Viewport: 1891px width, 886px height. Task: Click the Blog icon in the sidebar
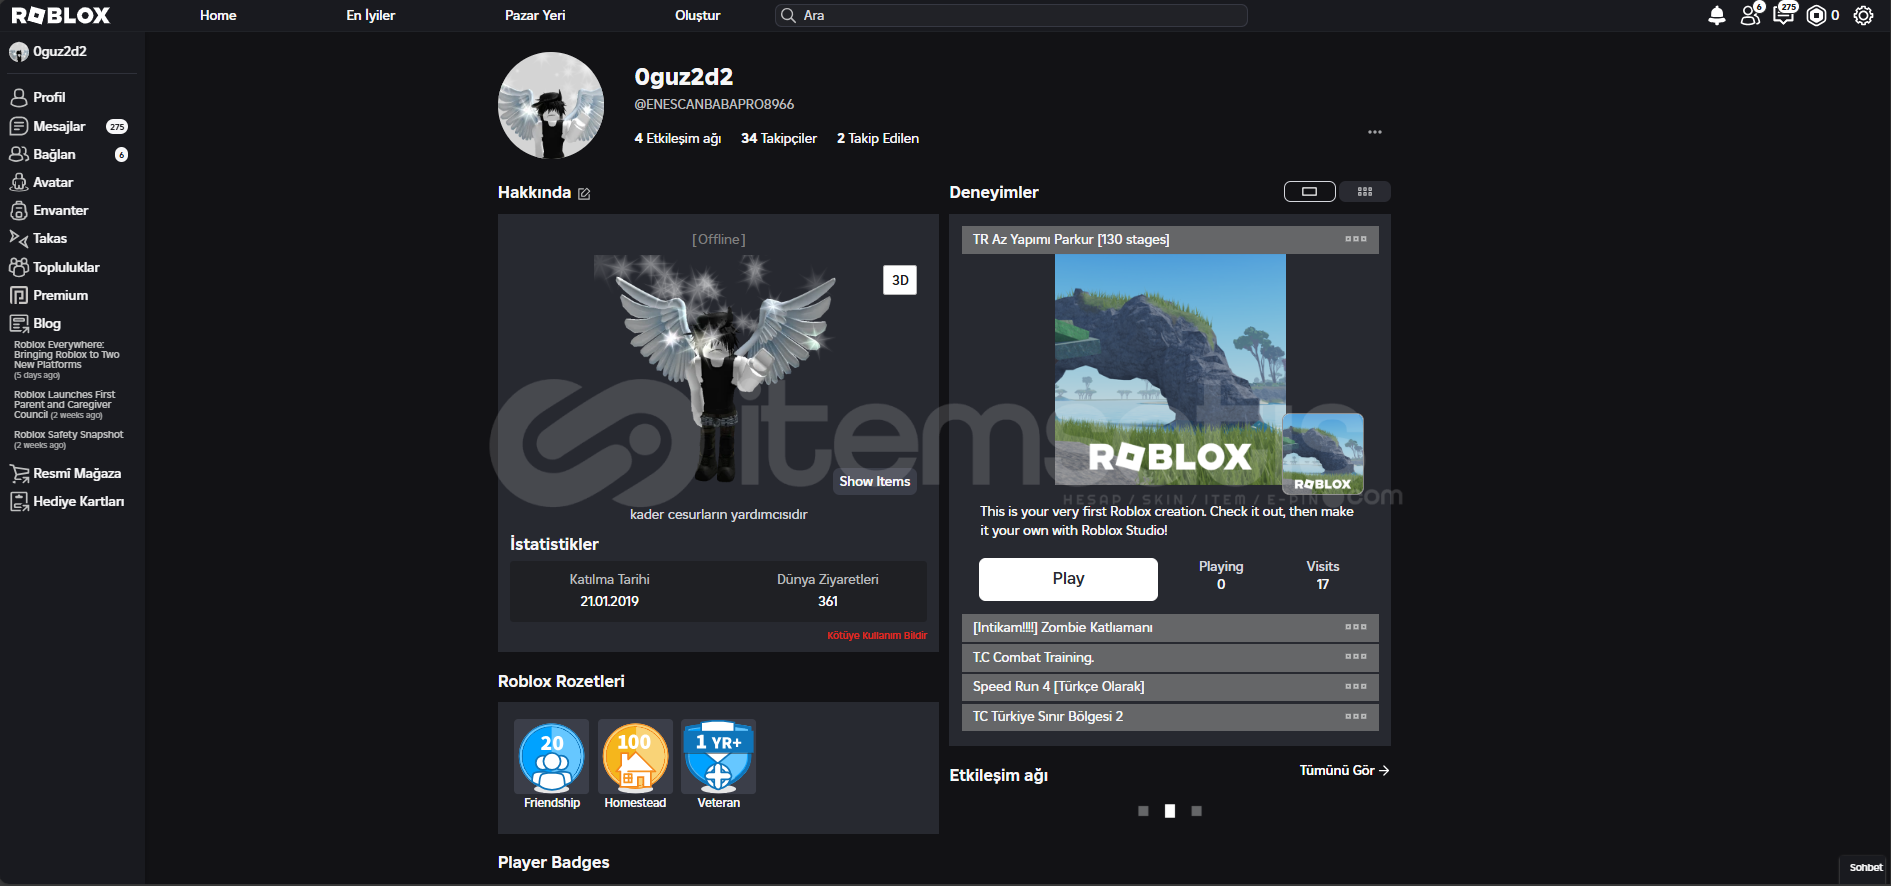(x=18, y=323)
